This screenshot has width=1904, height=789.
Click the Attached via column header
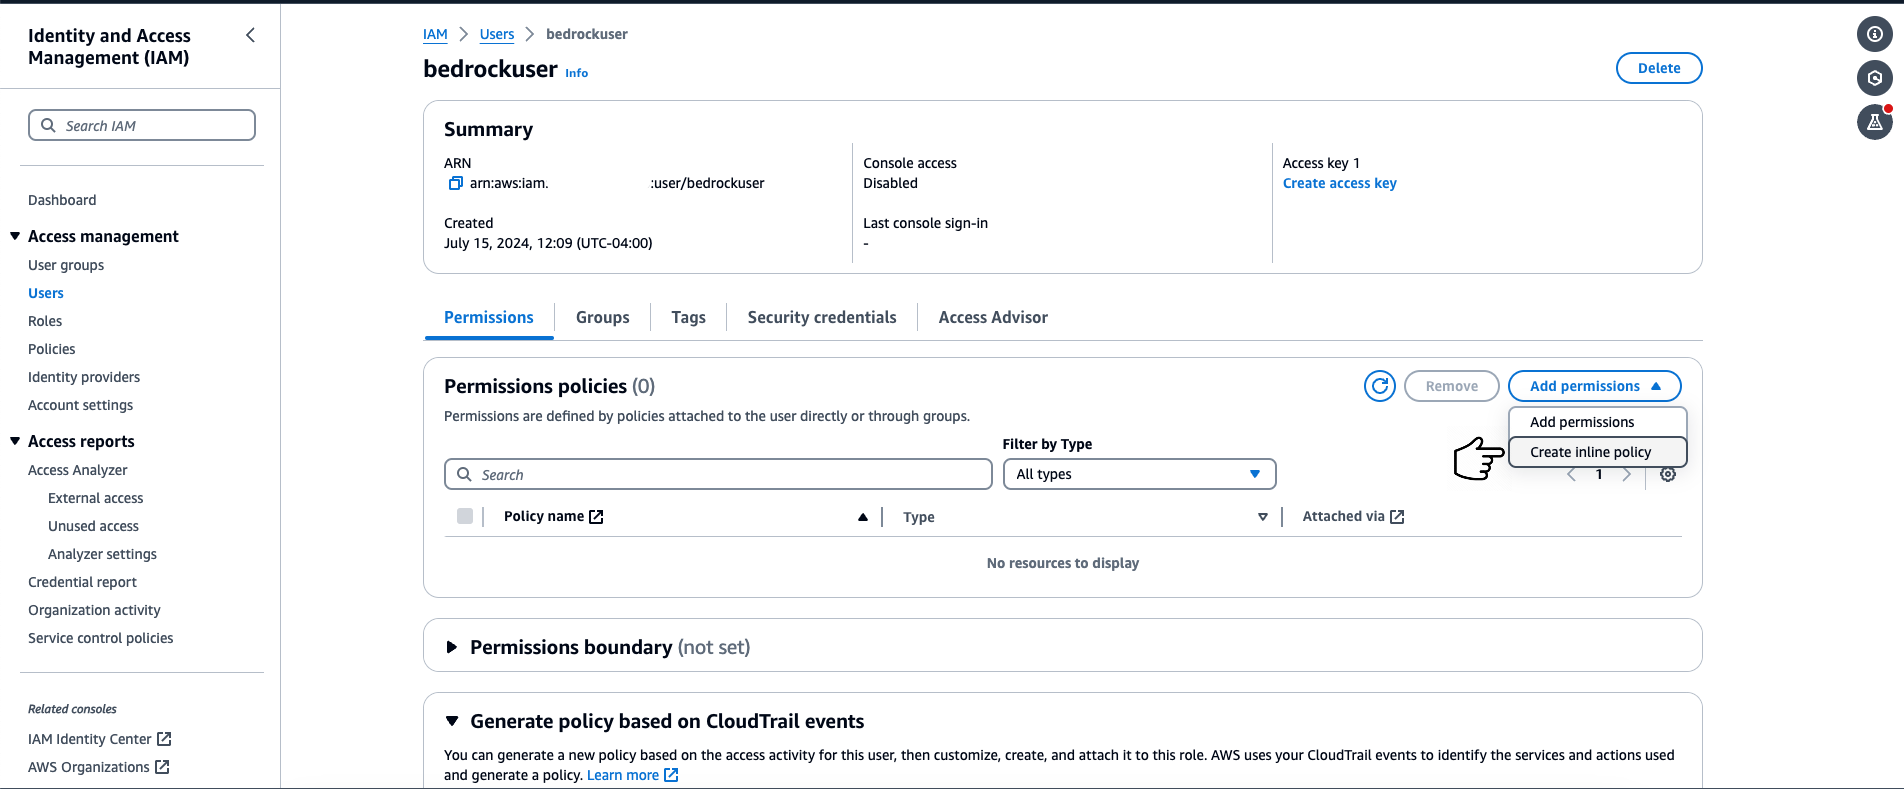click(x=1343, y=516)
